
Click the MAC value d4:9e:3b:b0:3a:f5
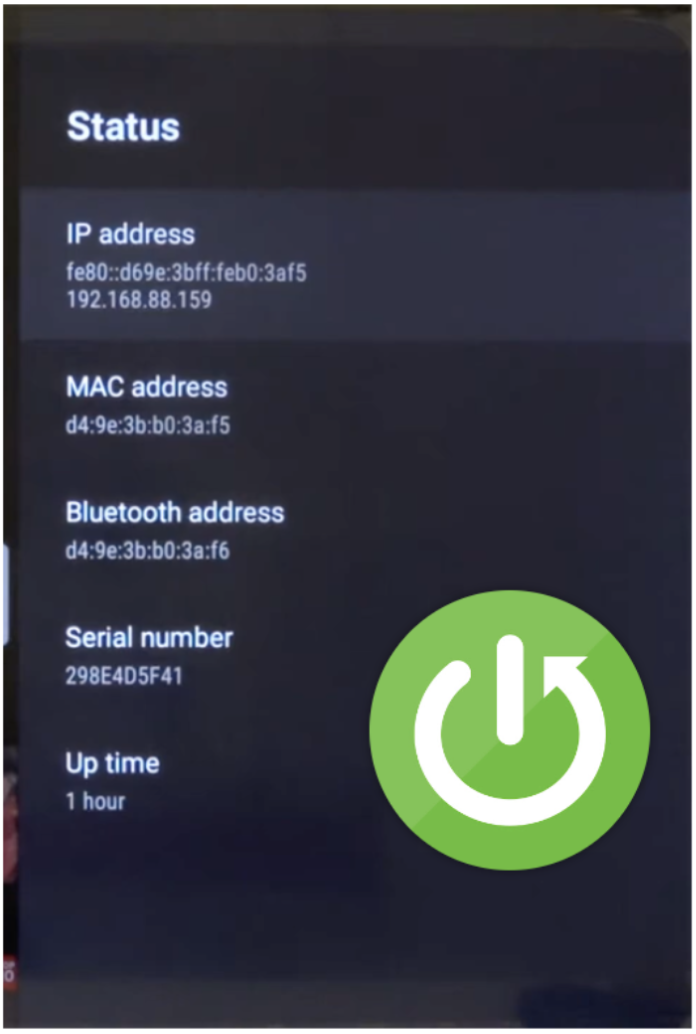(x=148, y=425)
